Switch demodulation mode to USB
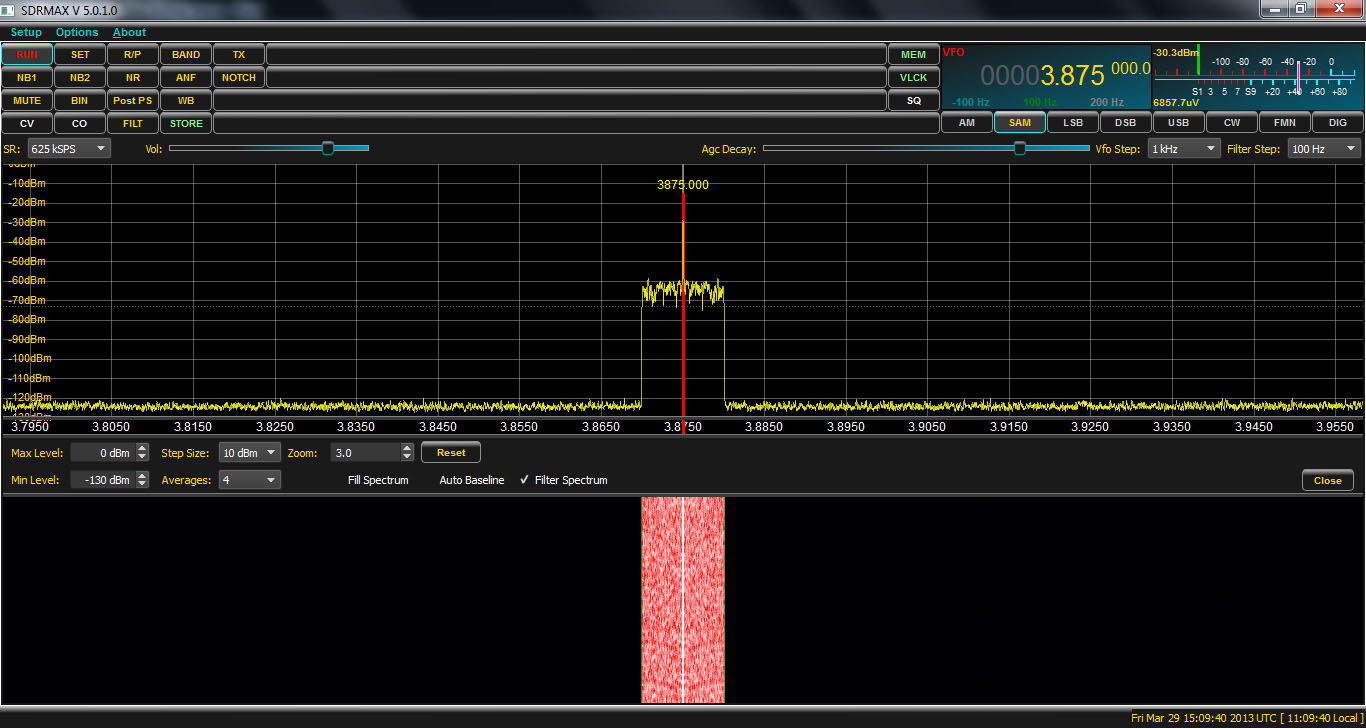The height and width of the screenshot is (728, 1366). (x=1178, y=122)
